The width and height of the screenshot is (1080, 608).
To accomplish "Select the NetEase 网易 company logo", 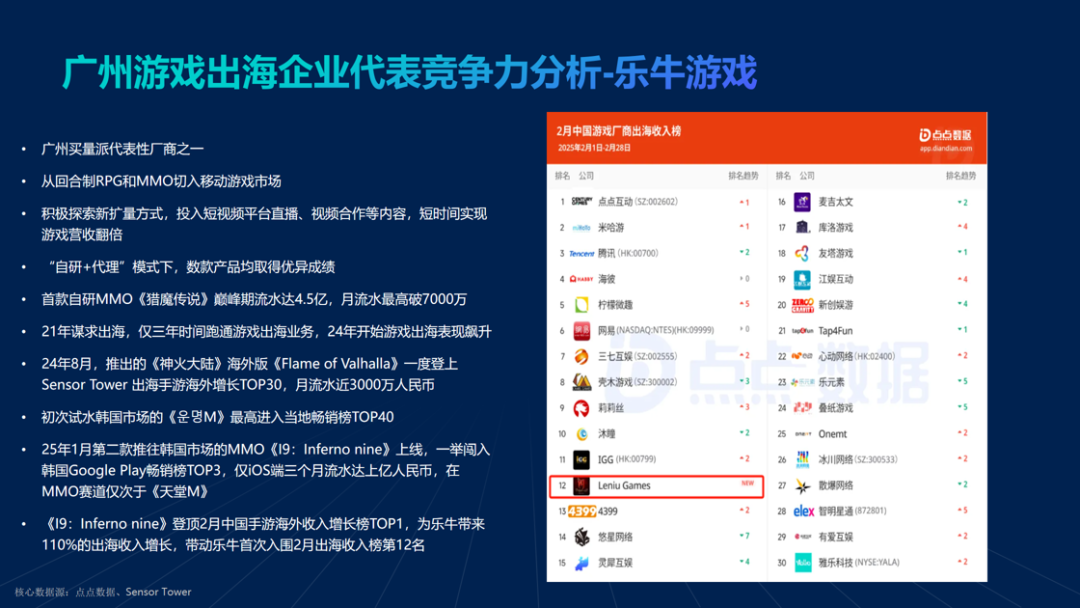I will tap(581, 330).
